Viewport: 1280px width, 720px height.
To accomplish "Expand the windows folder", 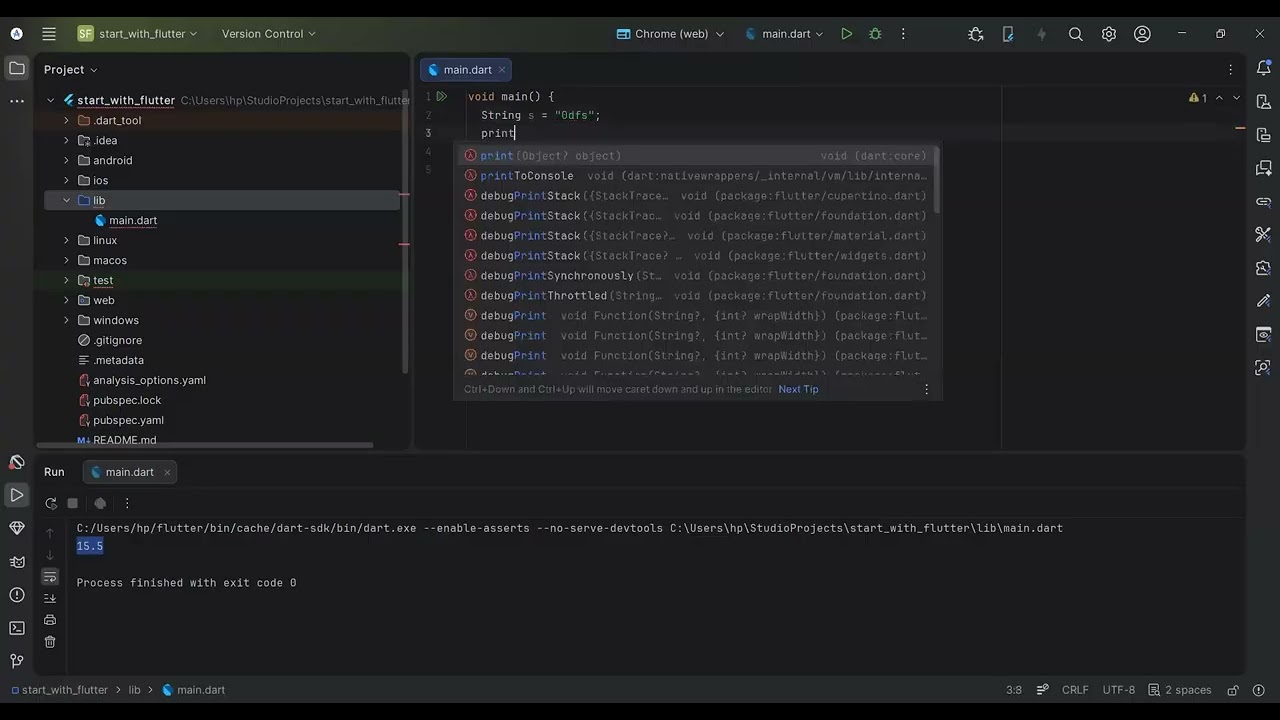I will 67,320.
